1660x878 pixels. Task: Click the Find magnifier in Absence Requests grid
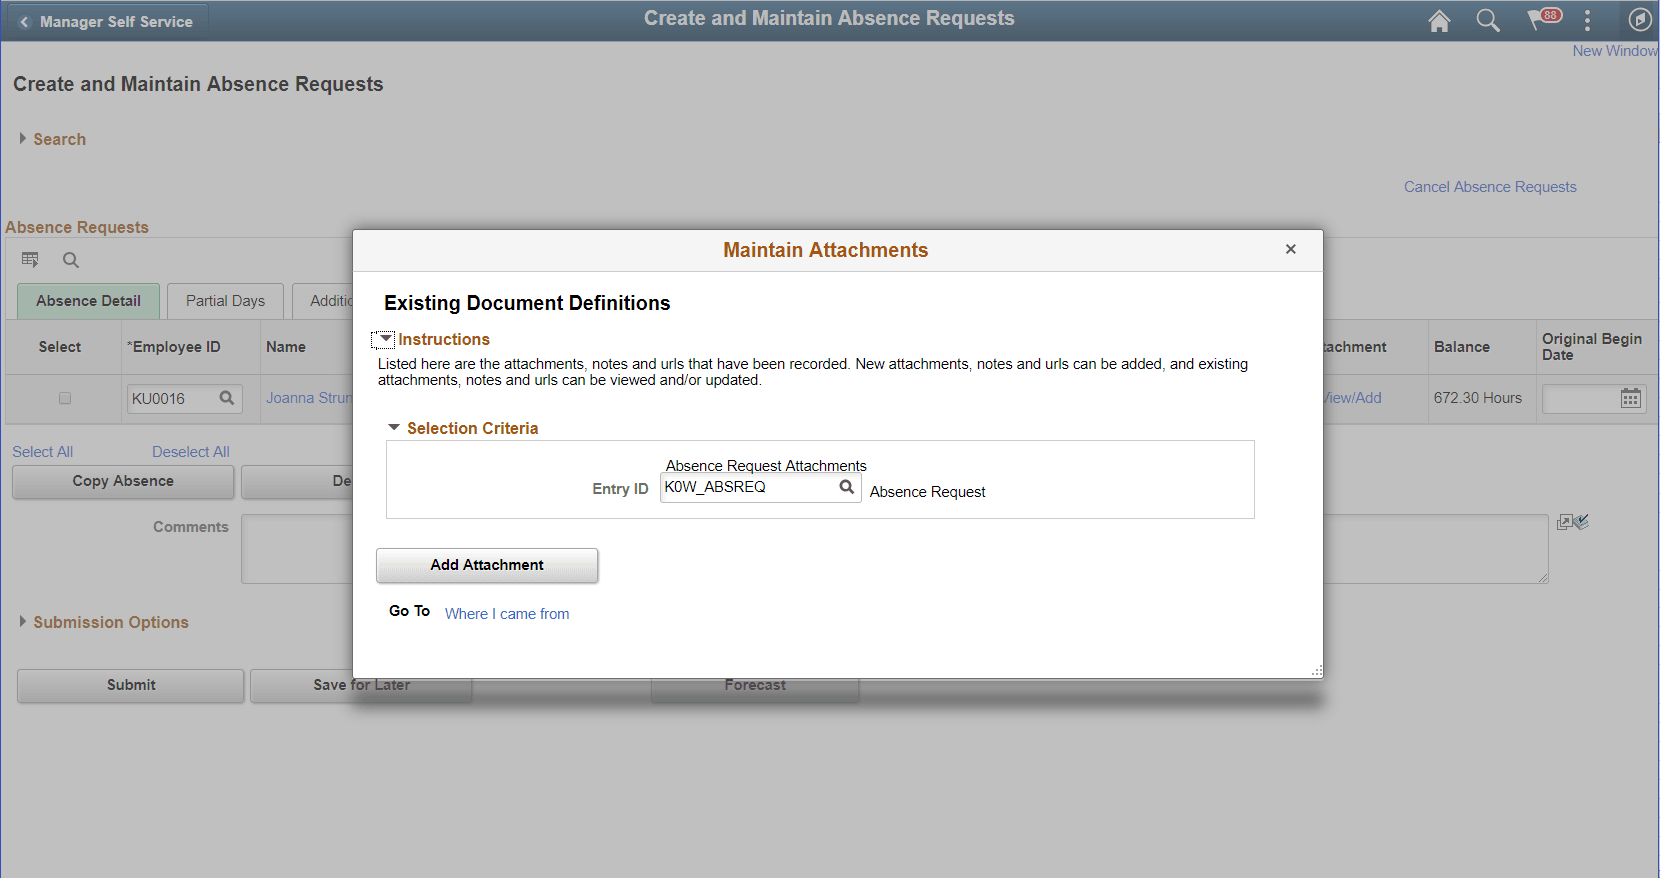[x=70, y=260]
